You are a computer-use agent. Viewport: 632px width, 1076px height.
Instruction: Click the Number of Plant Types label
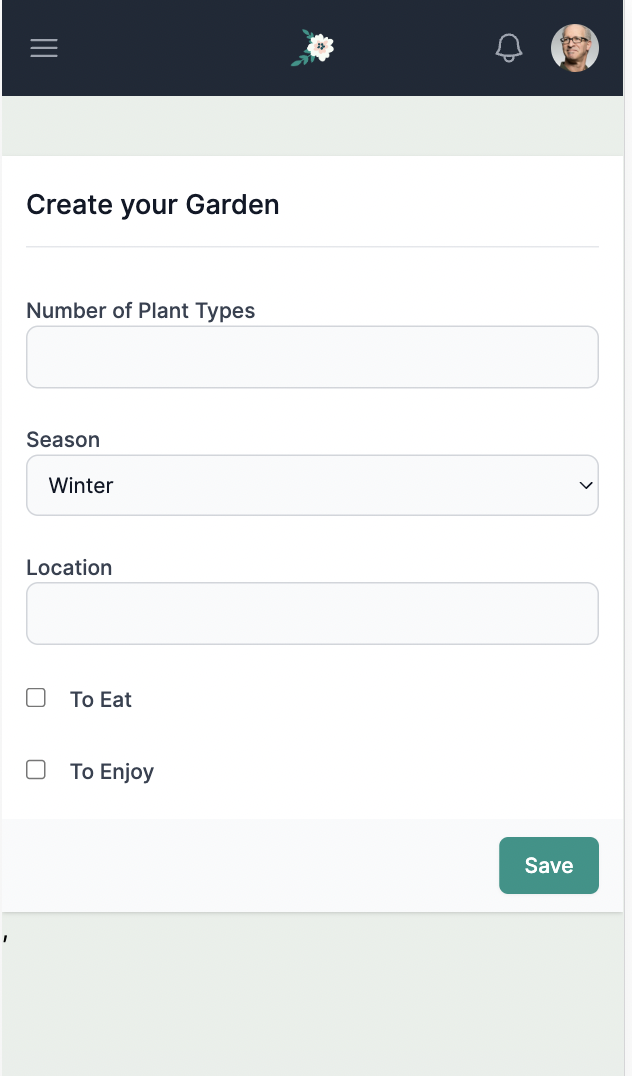pos(141,311)
